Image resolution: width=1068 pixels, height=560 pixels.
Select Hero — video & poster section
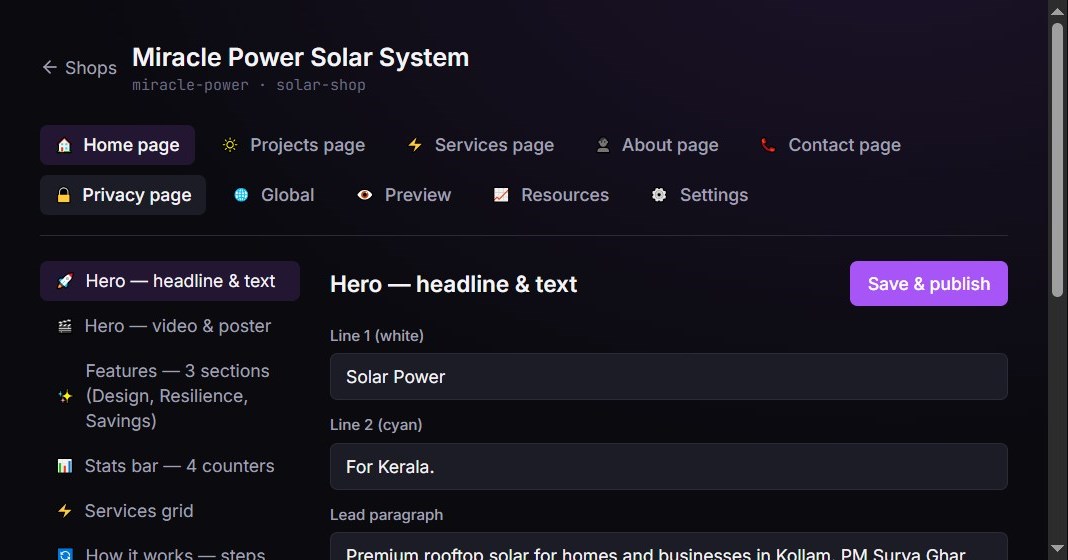click(170, 326)
